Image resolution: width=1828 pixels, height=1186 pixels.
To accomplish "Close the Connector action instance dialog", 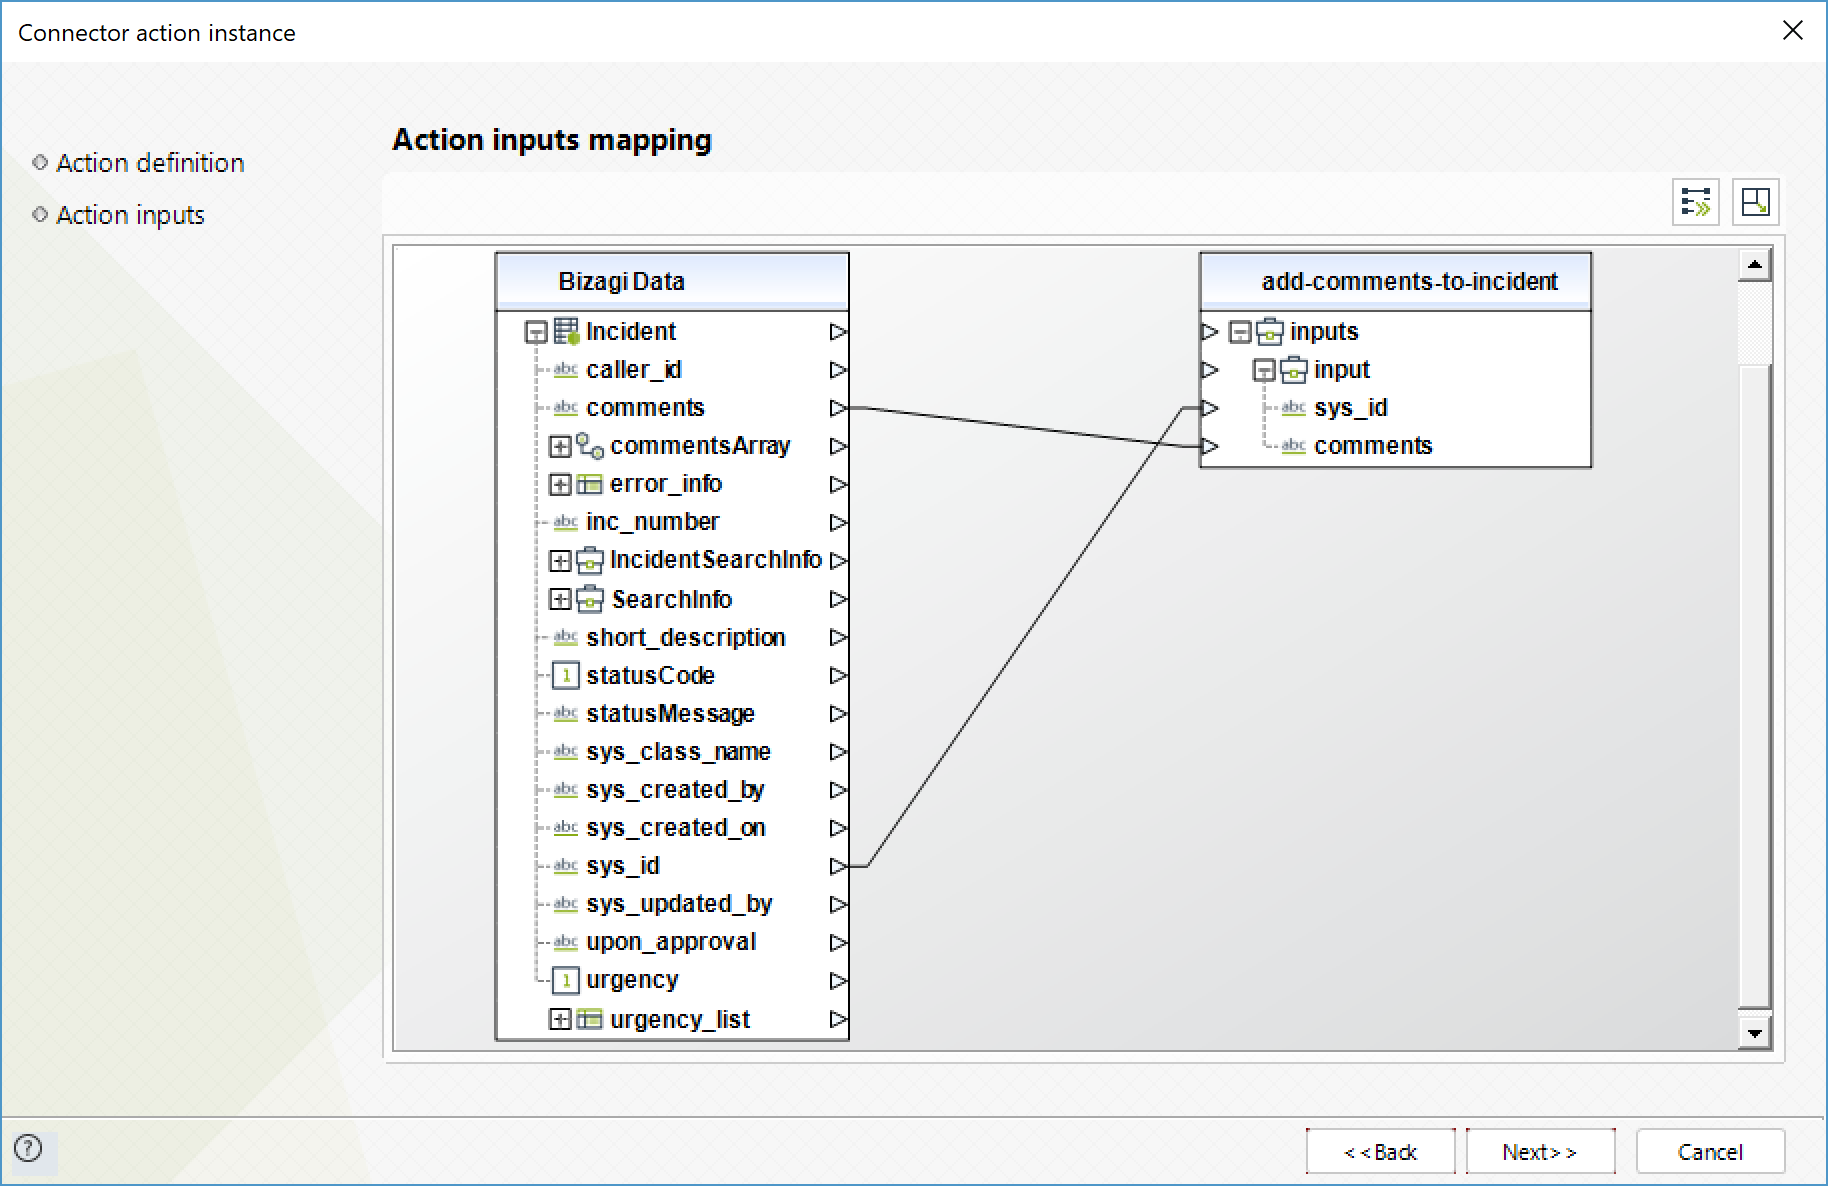I will [1793, 31].
